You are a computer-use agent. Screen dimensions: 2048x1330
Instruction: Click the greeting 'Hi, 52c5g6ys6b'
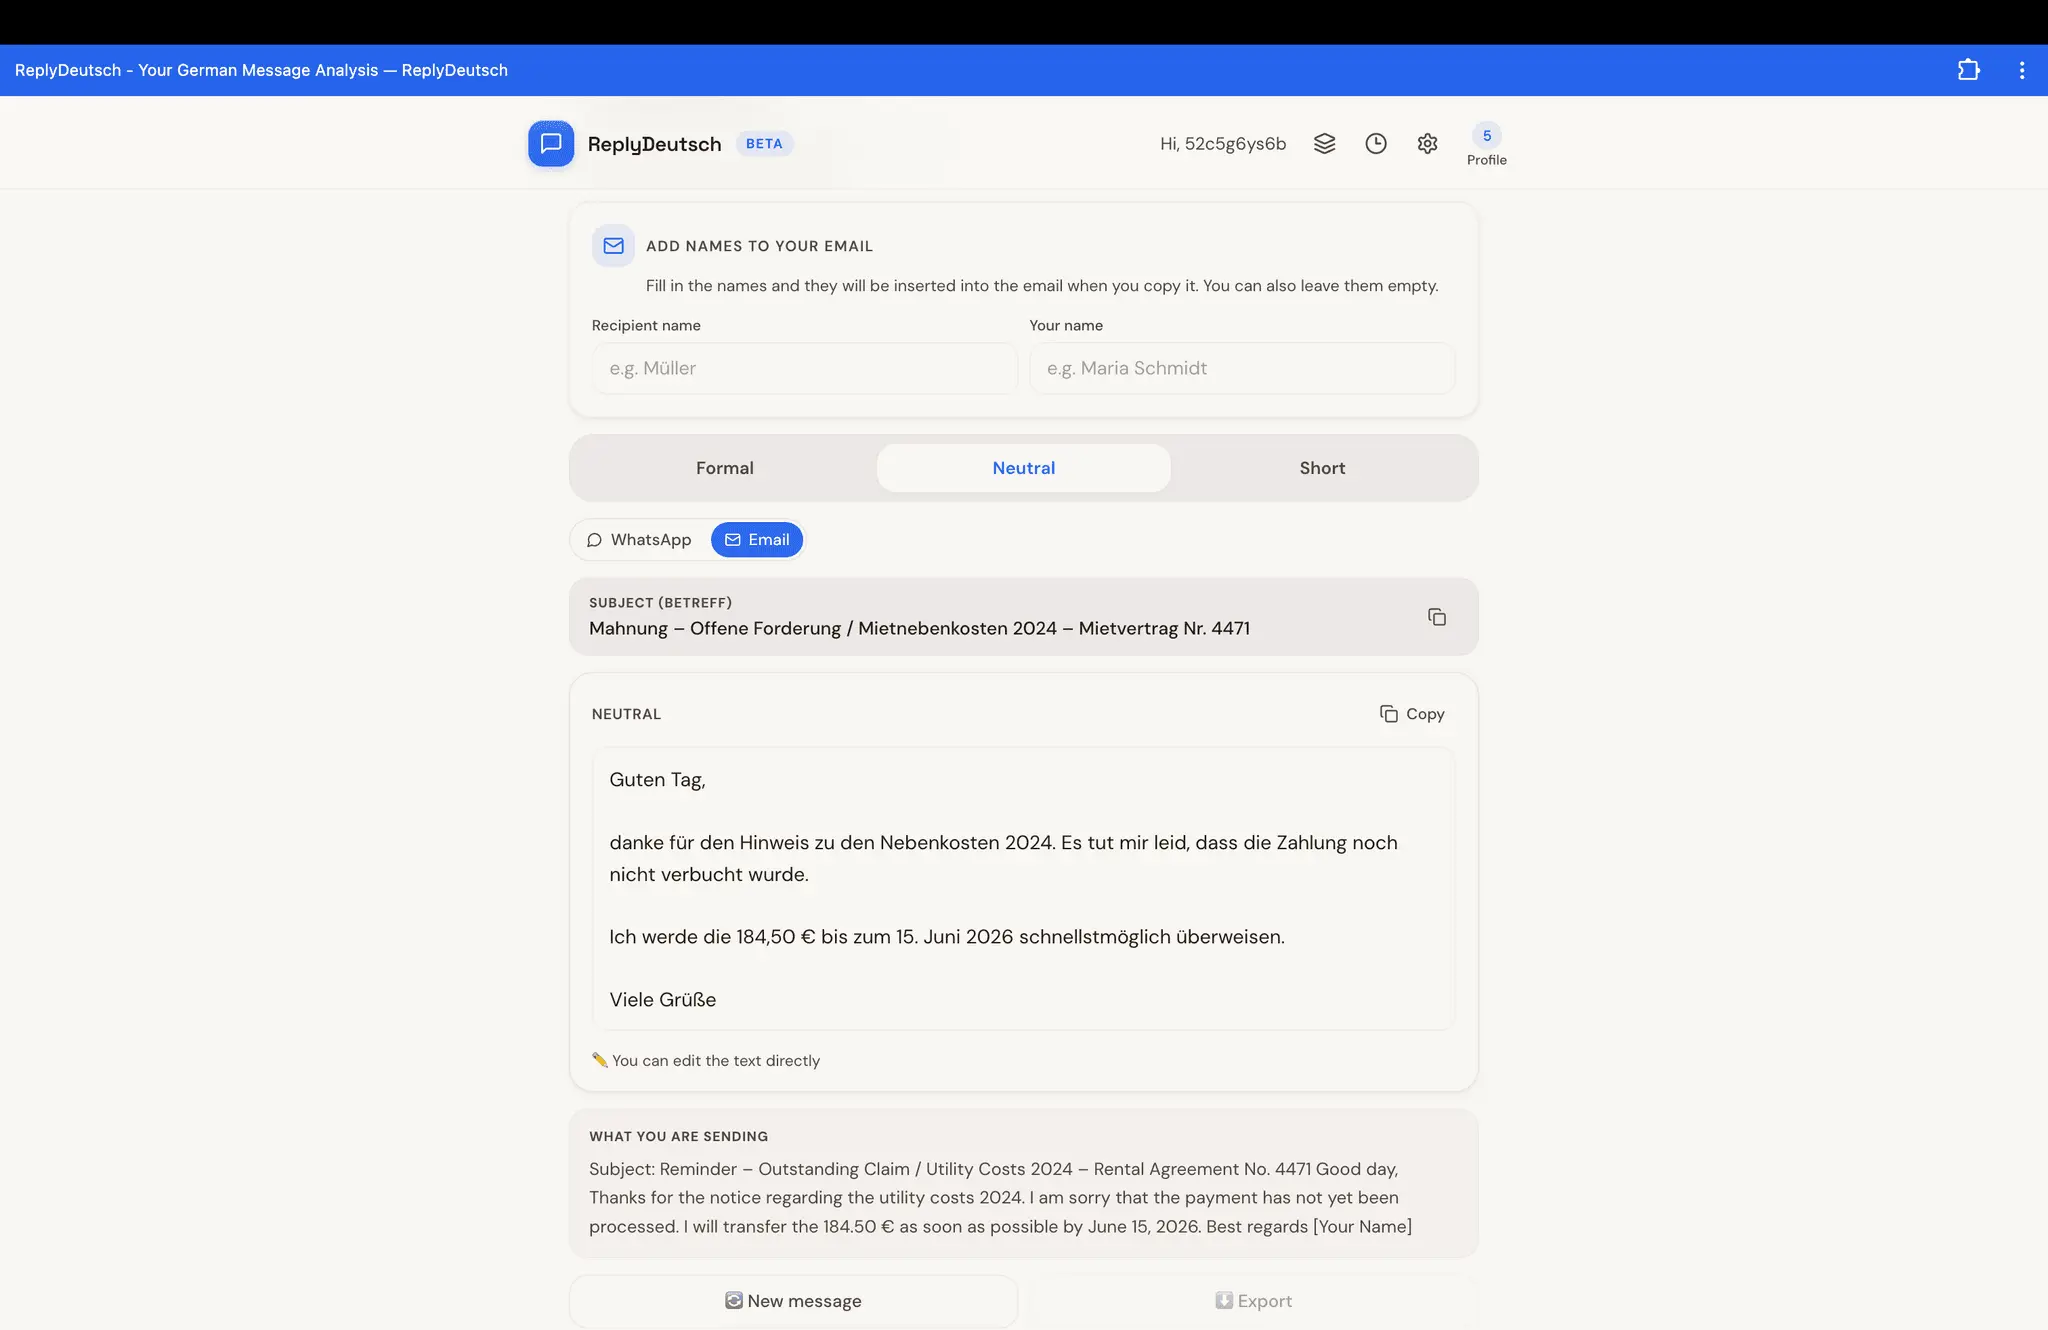(1223, 144)
